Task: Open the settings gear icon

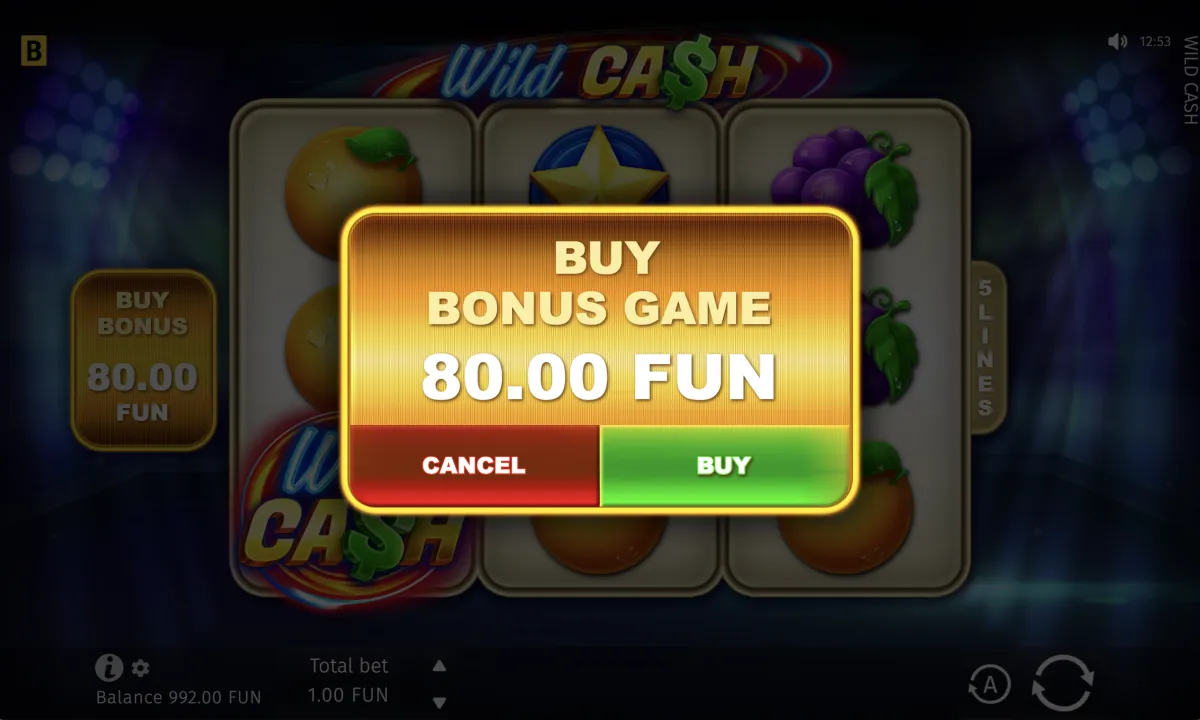Action: point(141,668)
